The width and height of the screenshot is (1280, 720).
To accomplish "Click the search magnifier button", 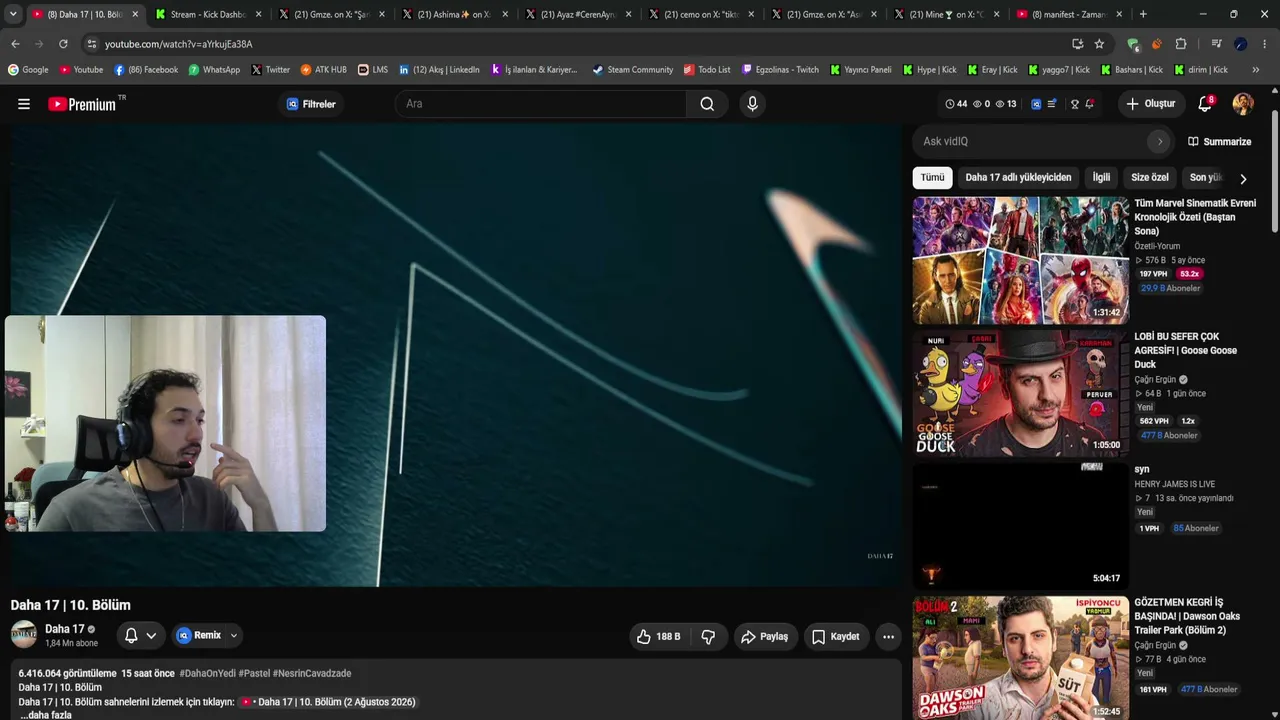I will tap(707, 104).
